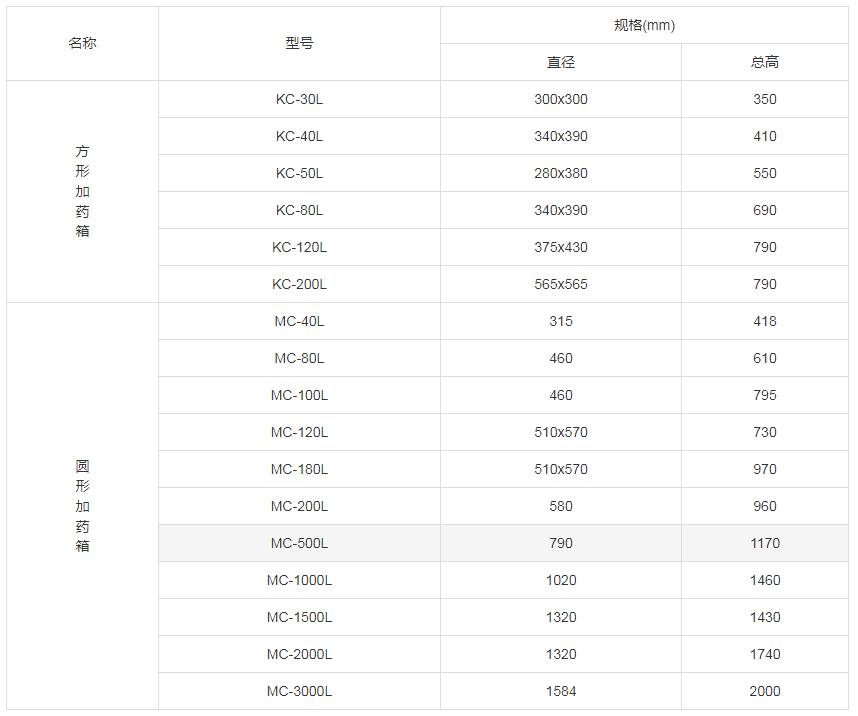Click the MC-180L model cell
Viewport: 858px width, 716px height.
point(299,469)
